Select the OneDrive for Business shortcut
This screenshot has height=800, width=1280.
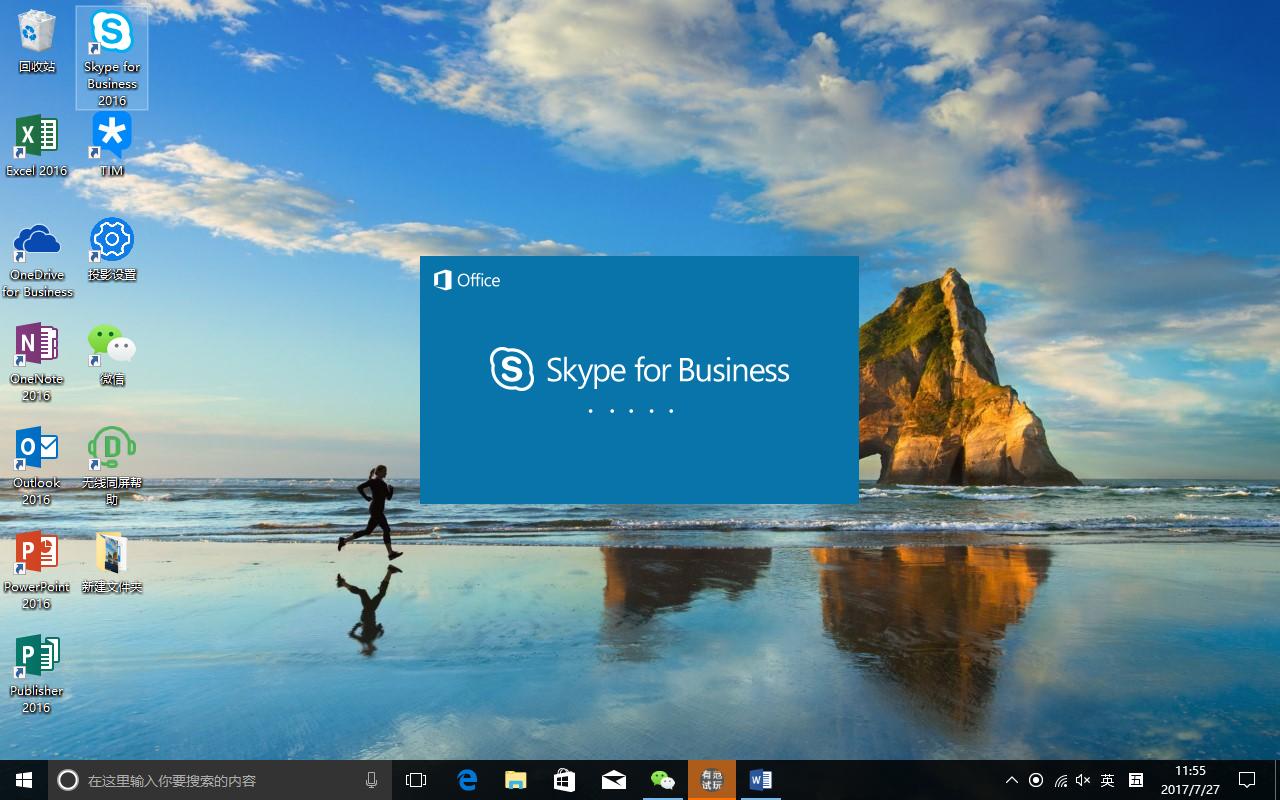click(x=37, y=243)
